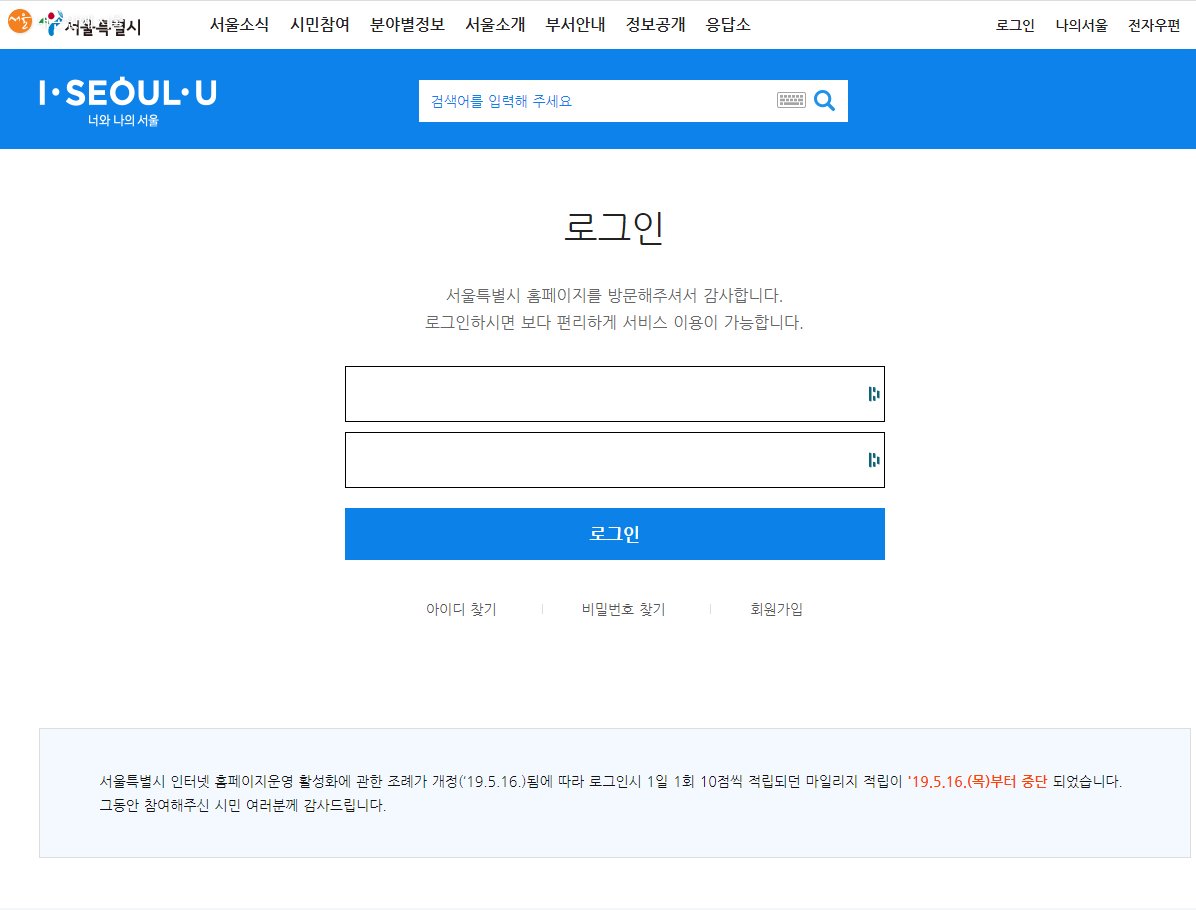Screen dimensions: 1196x910
Task: Go to 회원가입 sign-up link
Action: [x=776, y=609]
